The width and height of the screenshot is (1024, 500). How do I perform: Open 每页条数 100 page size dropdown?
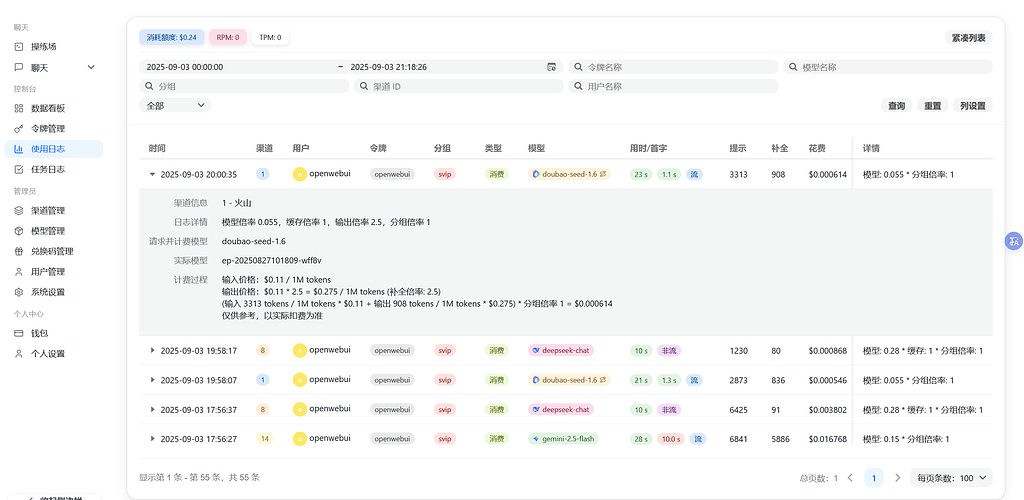pos(952,478)
